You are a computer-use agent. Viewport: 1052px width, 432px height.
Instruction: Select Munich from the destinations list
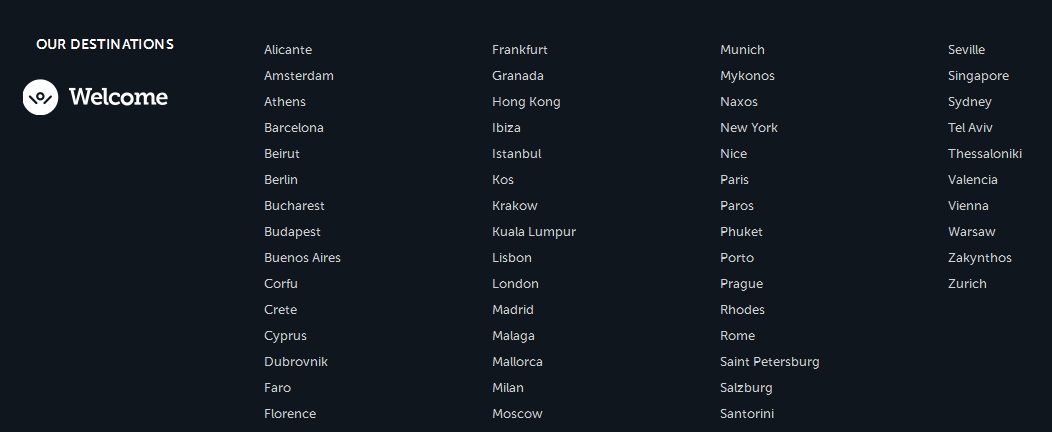tap(742, 50)
